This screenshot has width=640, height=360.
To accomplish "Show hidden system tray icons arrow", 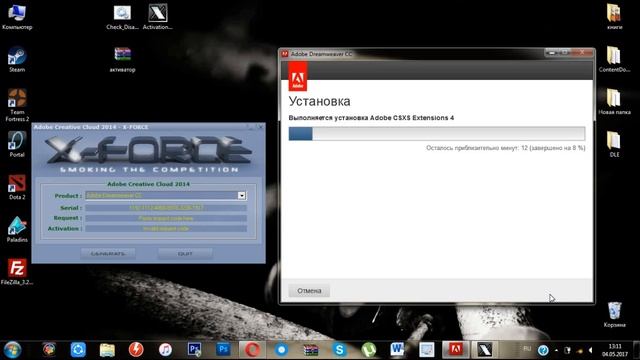I will point(556,350).
